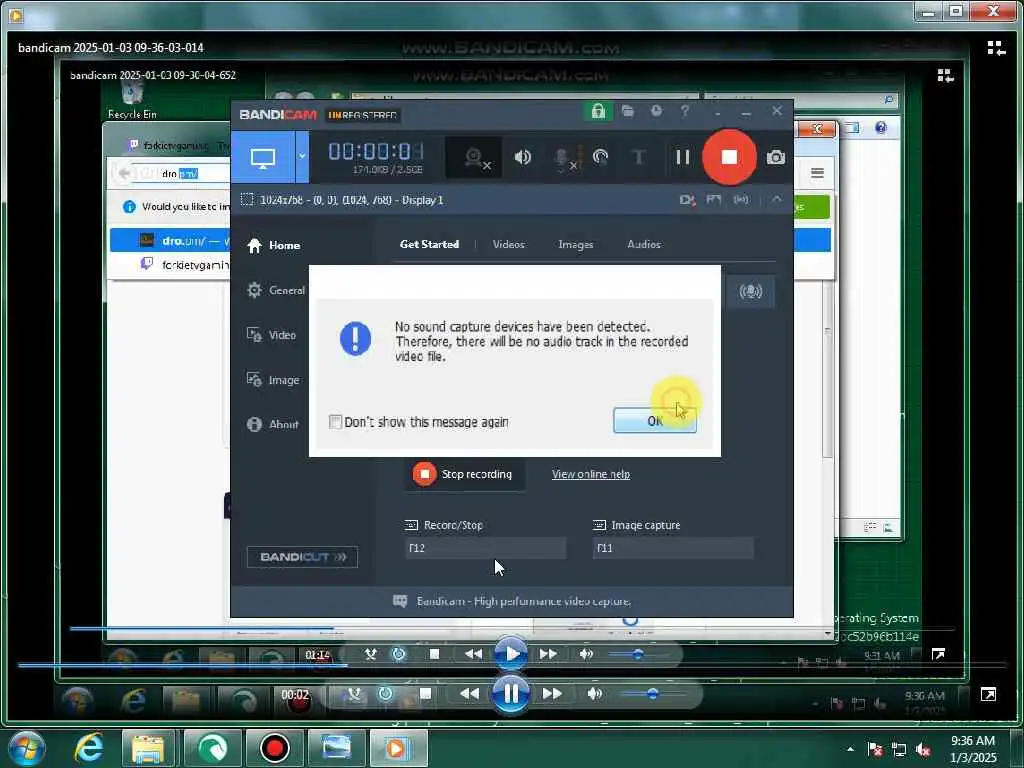Toggle the mouse click effect icon

600,157
